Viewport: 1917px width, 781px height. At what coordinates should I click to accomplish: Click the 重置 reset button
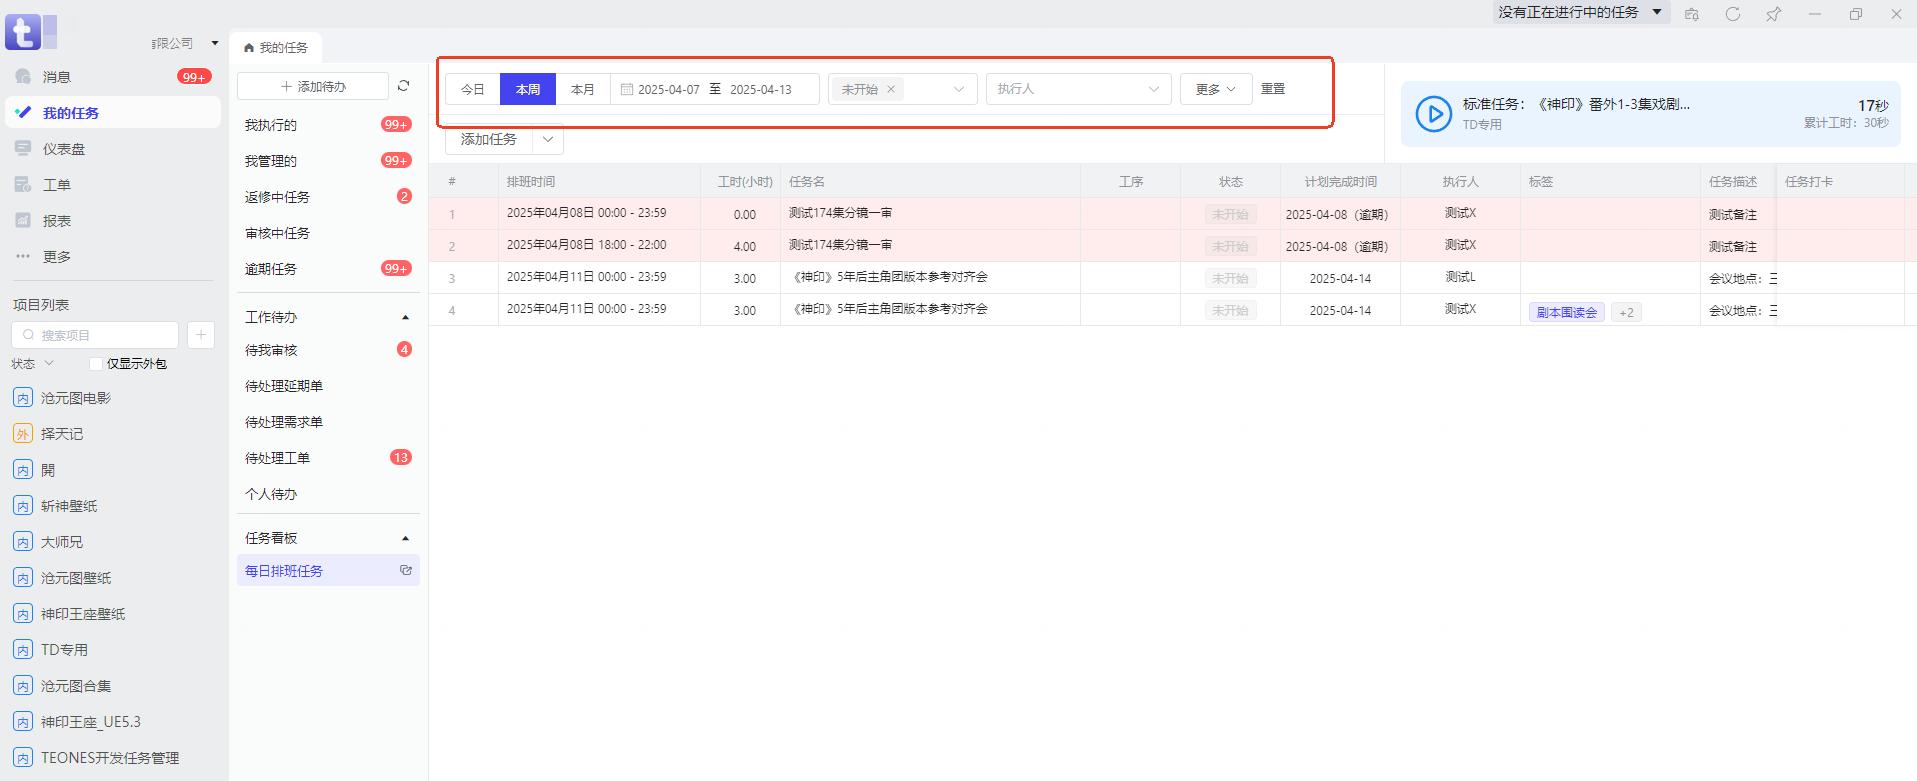1273,89
